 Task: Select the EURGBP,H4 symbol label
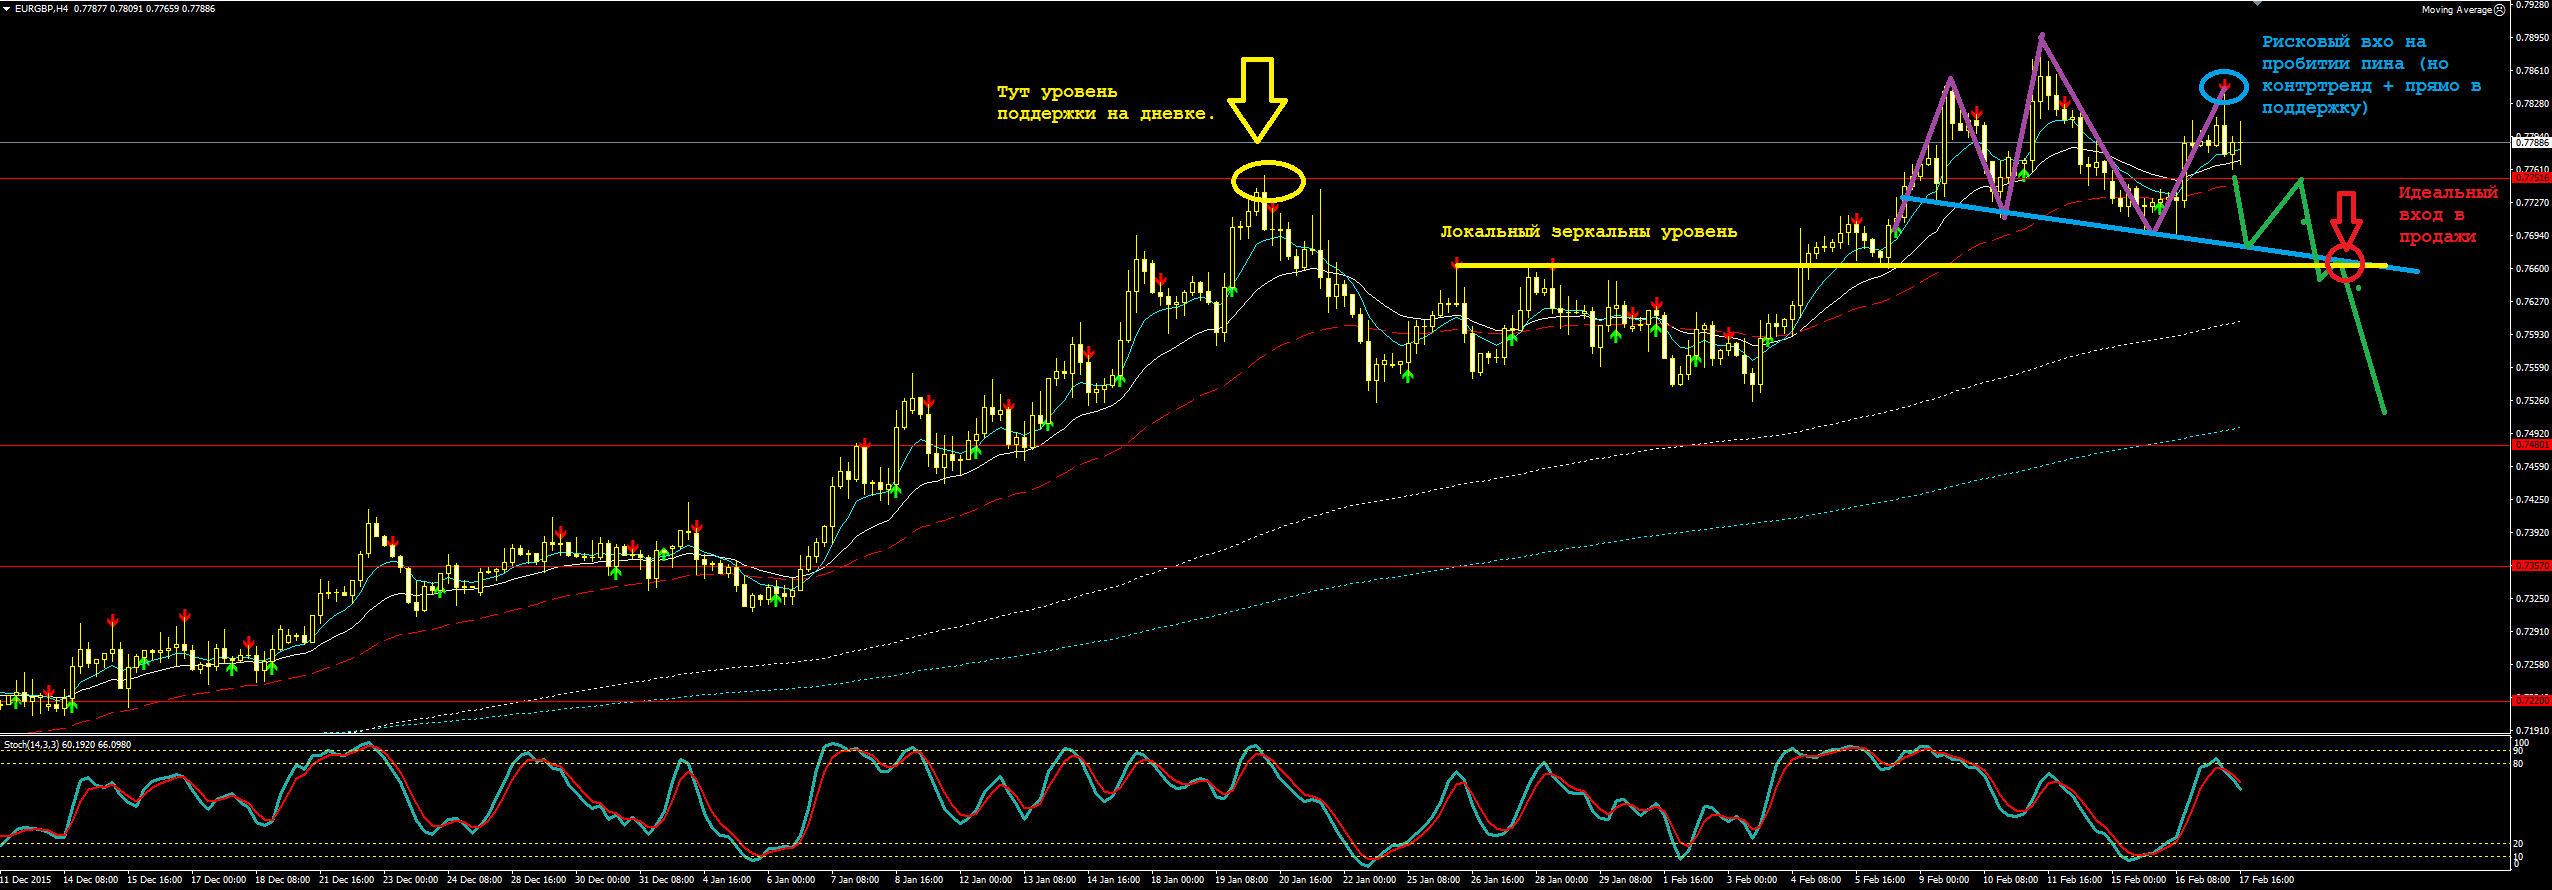pos(41,9)
